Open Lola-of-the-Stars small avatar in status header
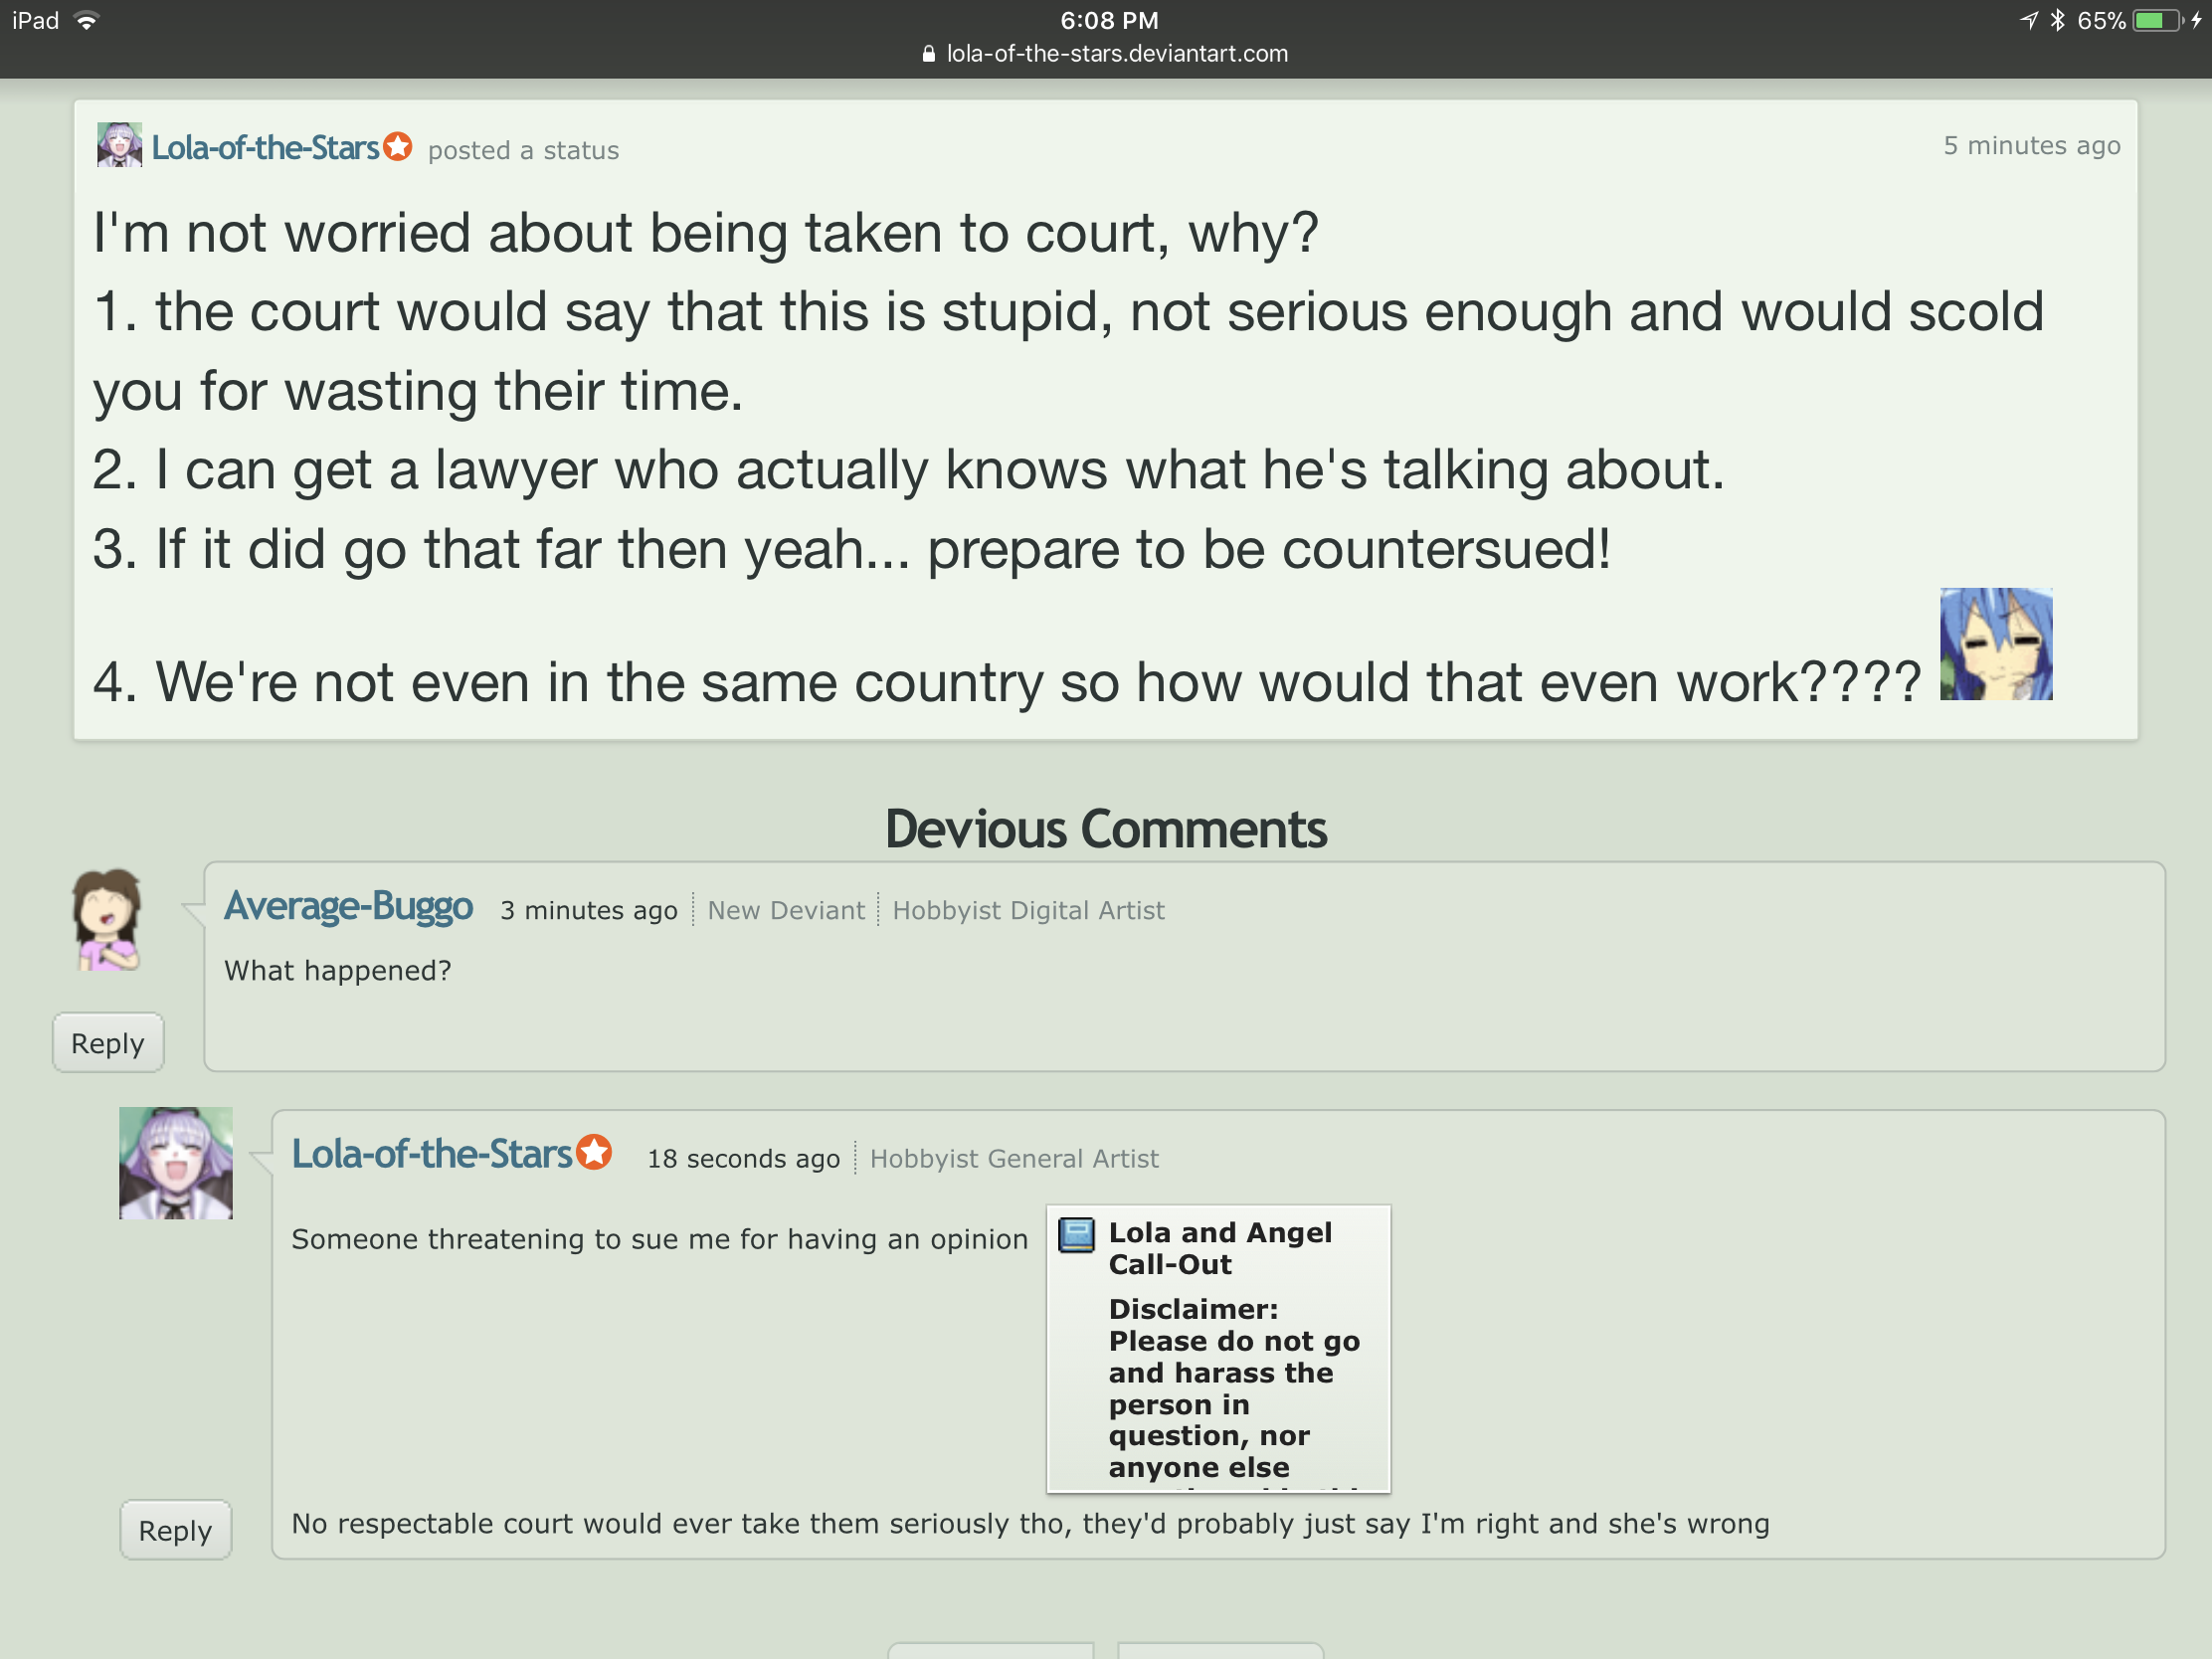The height and width of the screenshot is (1659, 2212). coord(119,145)
